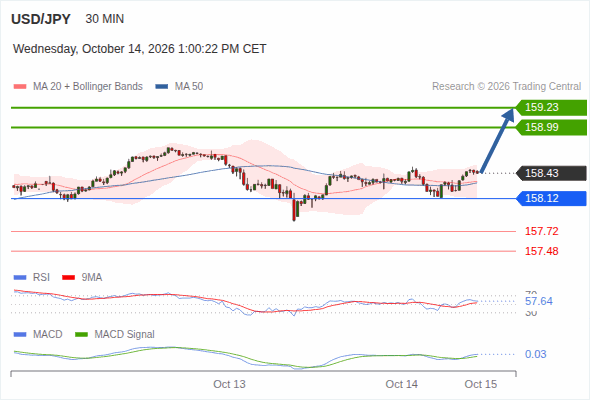Click the 9MA legend label
Viewport: 590px width, 400px height.
click(x=92, y=278)
